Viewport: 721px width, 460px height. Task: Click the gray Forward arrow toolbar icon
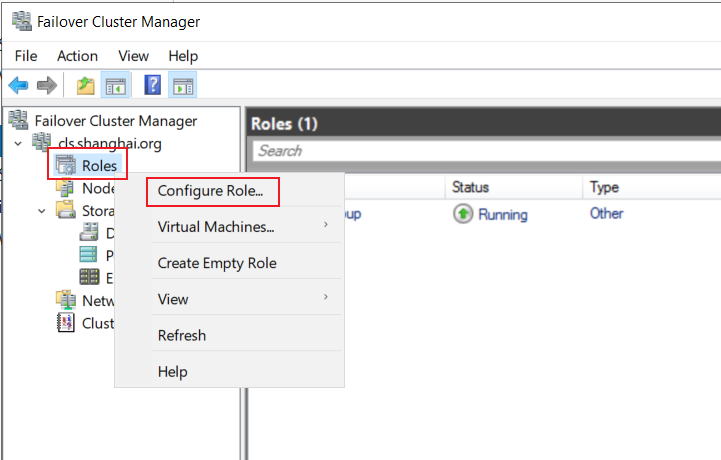[47, 85]
